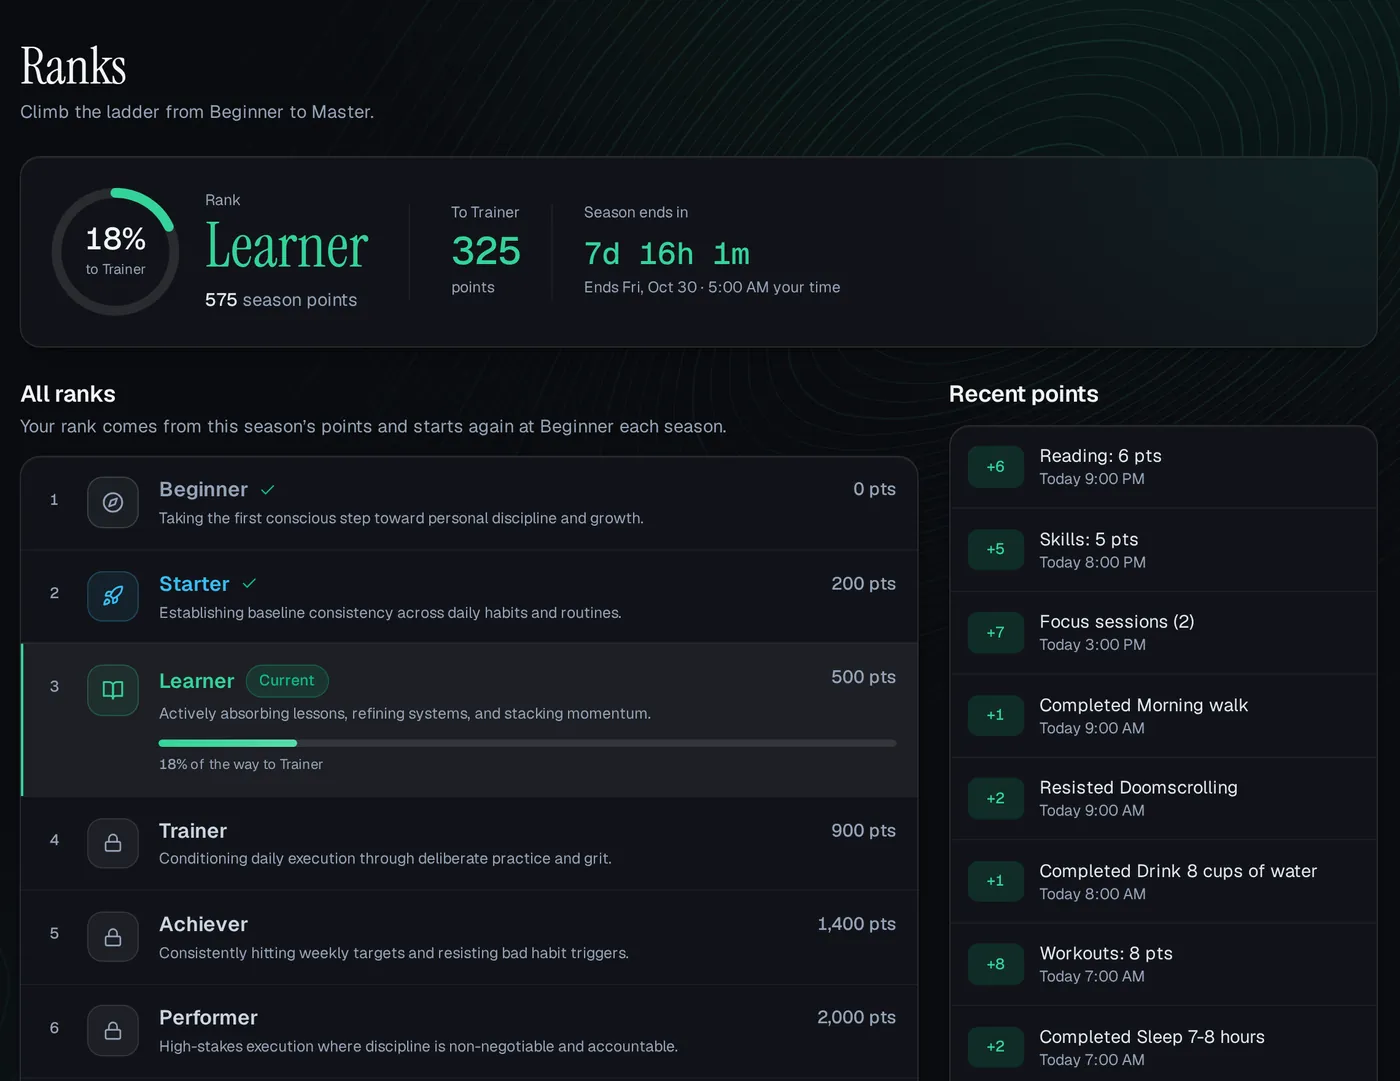Click the All ranks heading
The image size is (1400, 1081).
click(x=68, y=394)
